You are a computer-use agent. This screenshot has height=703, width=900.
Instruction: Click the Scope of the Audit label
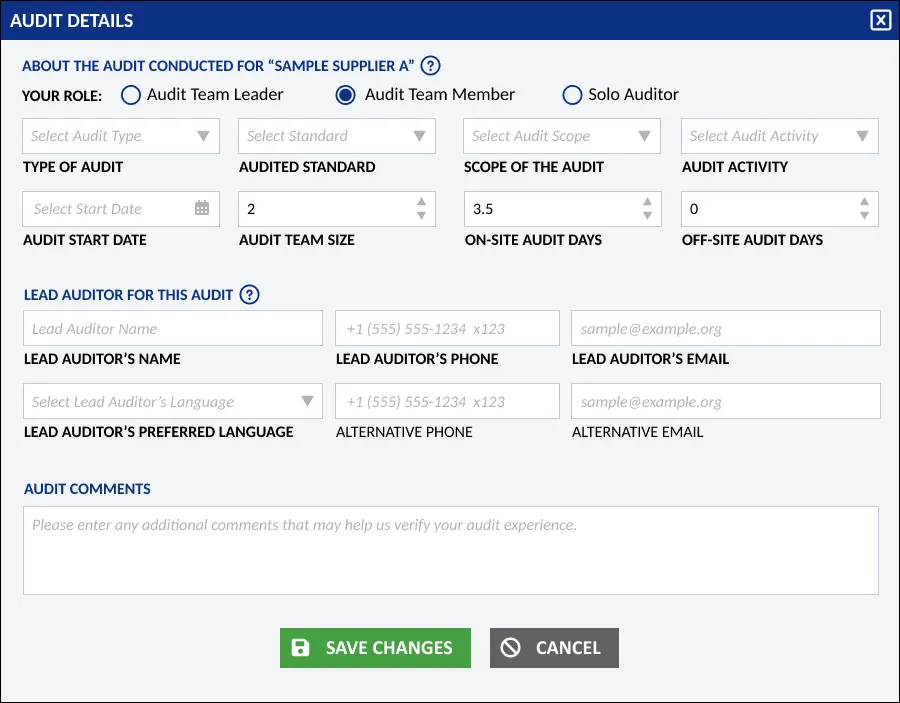coord(534,167)
